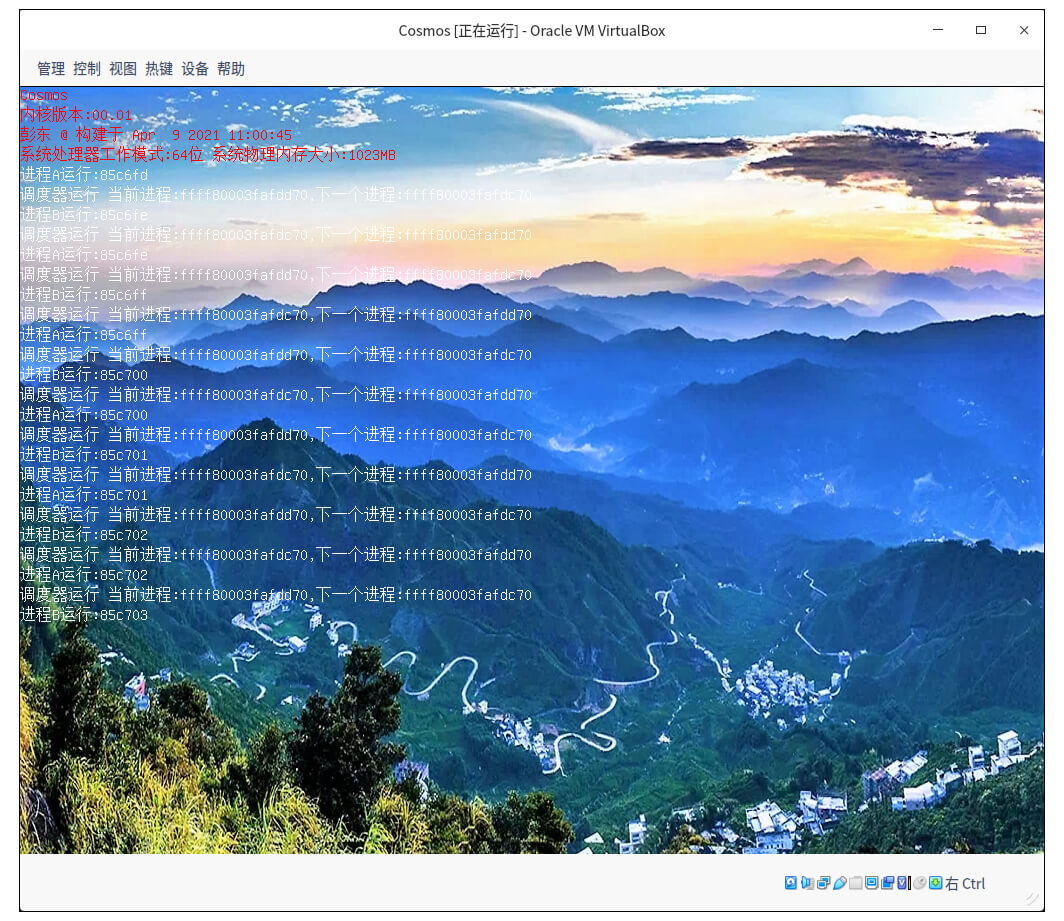This screenshot has height=921, width=1064.
Task: Open the 设备 menu
Action: click(195, 69)
